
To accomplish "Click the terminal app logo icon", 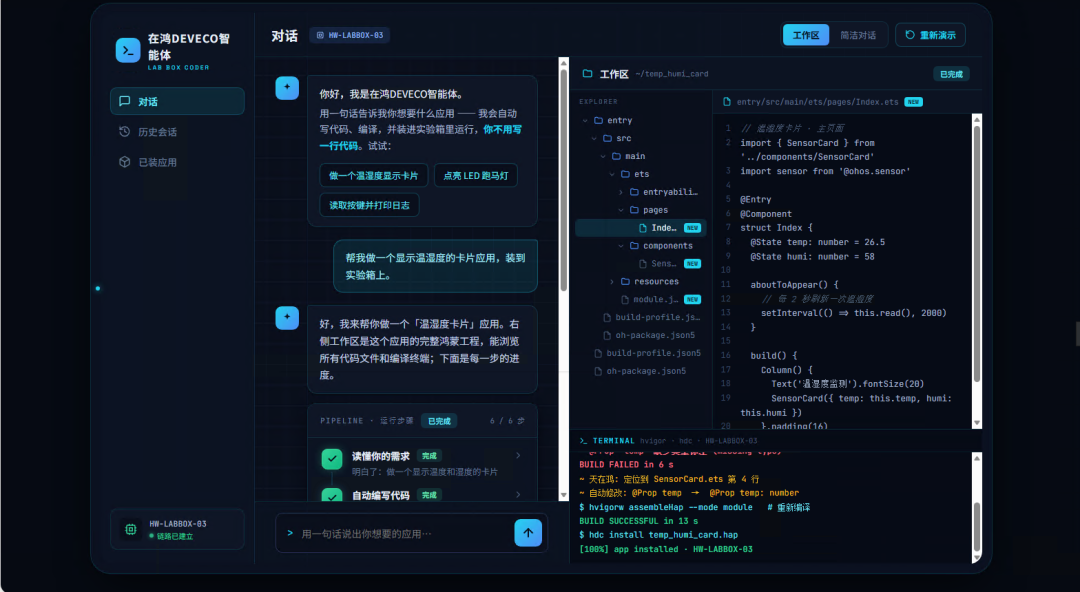I will pos(128,50).
